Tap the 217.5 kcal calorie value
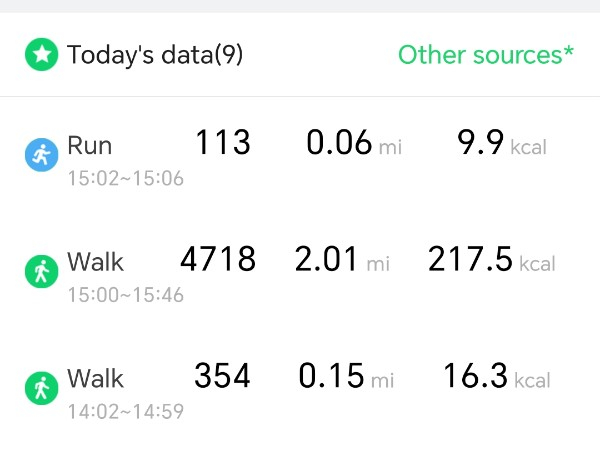 click(491, 261)
